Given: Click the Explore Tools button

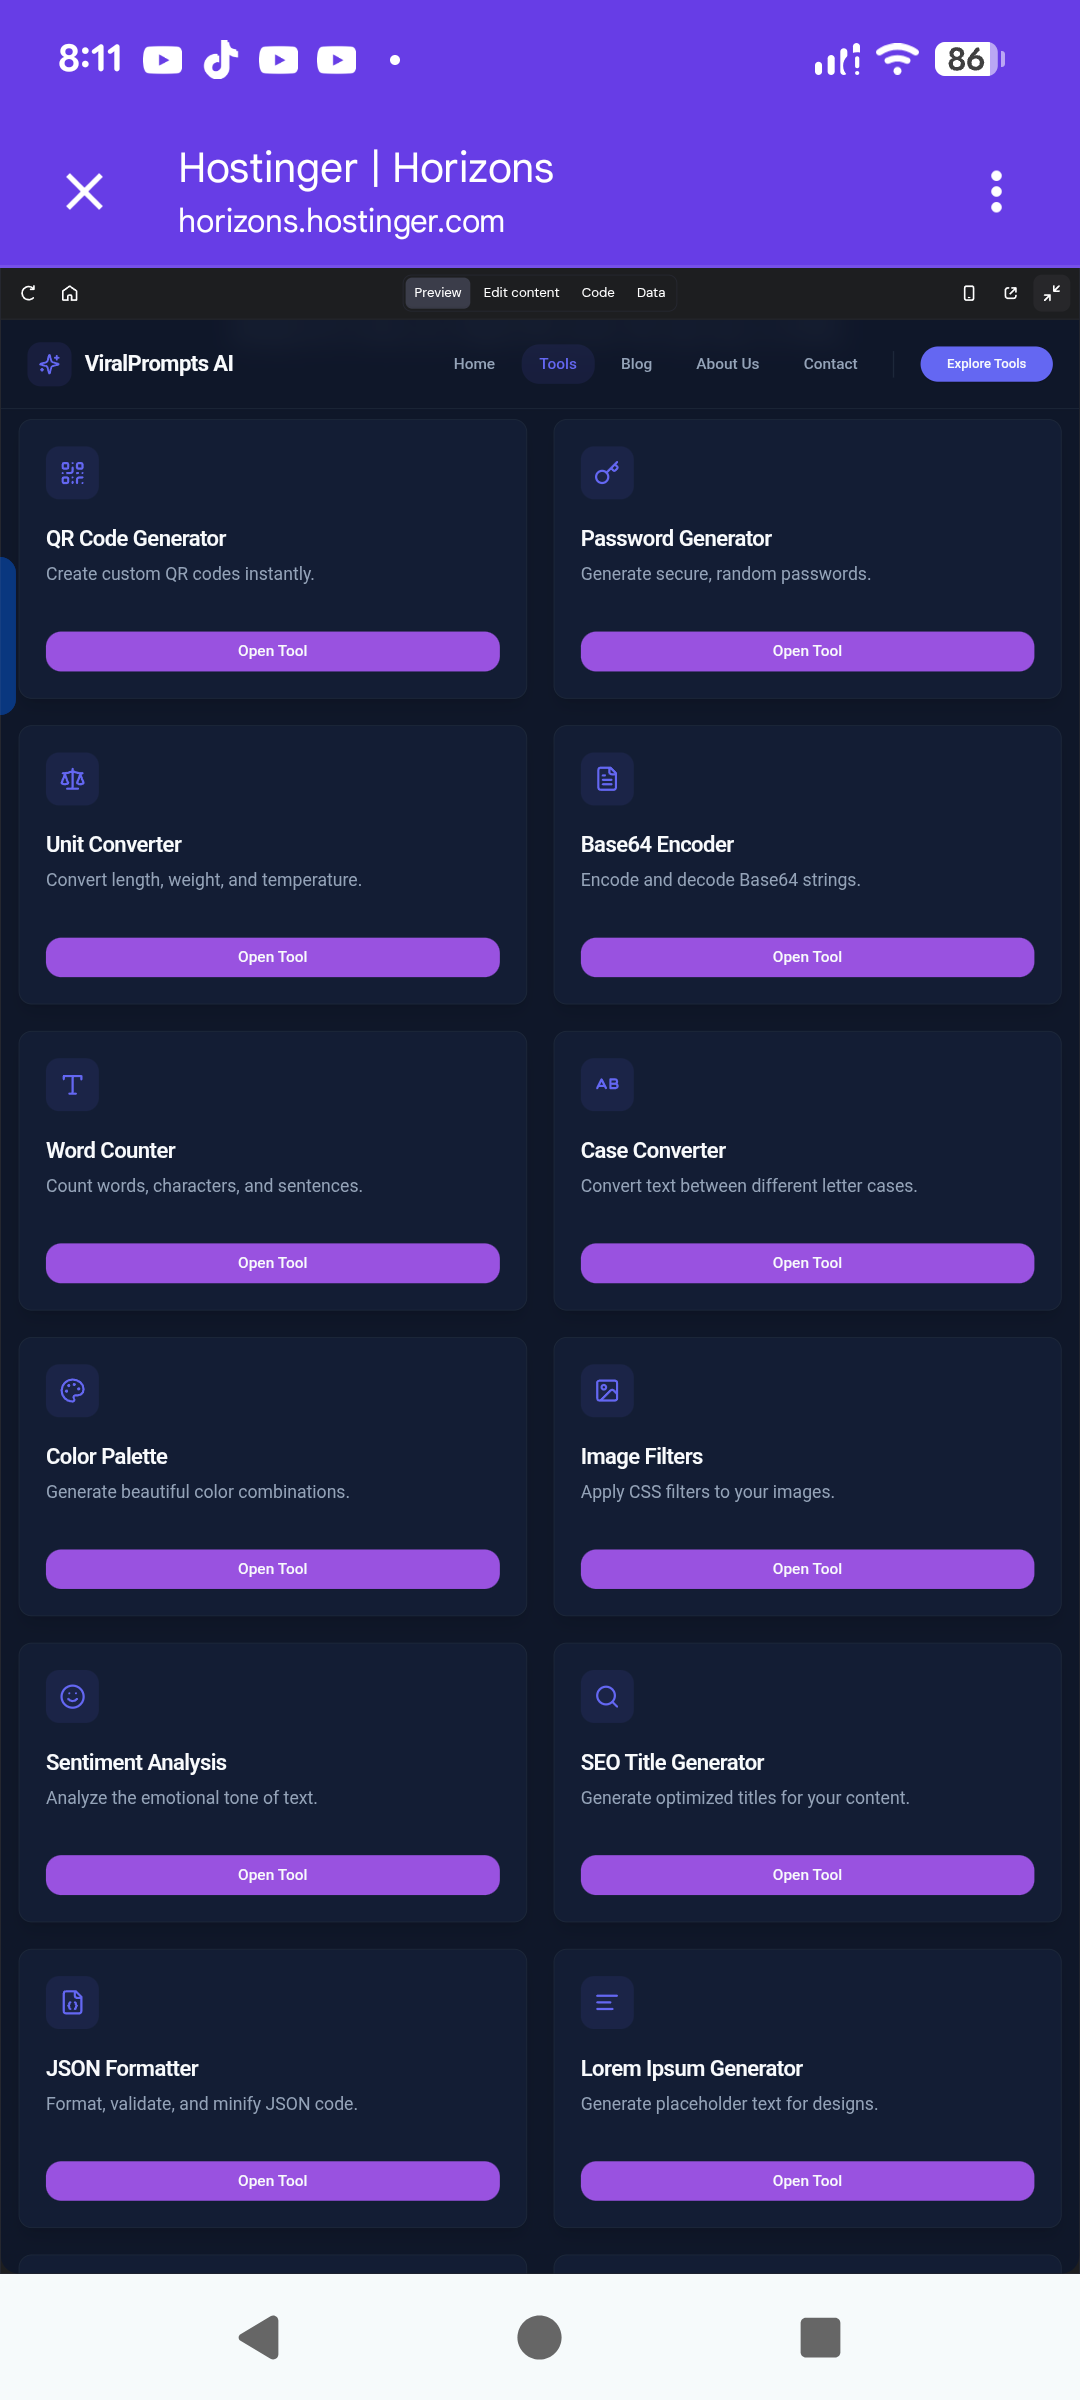Looking at the screenshot, I should tap(986, 364).
